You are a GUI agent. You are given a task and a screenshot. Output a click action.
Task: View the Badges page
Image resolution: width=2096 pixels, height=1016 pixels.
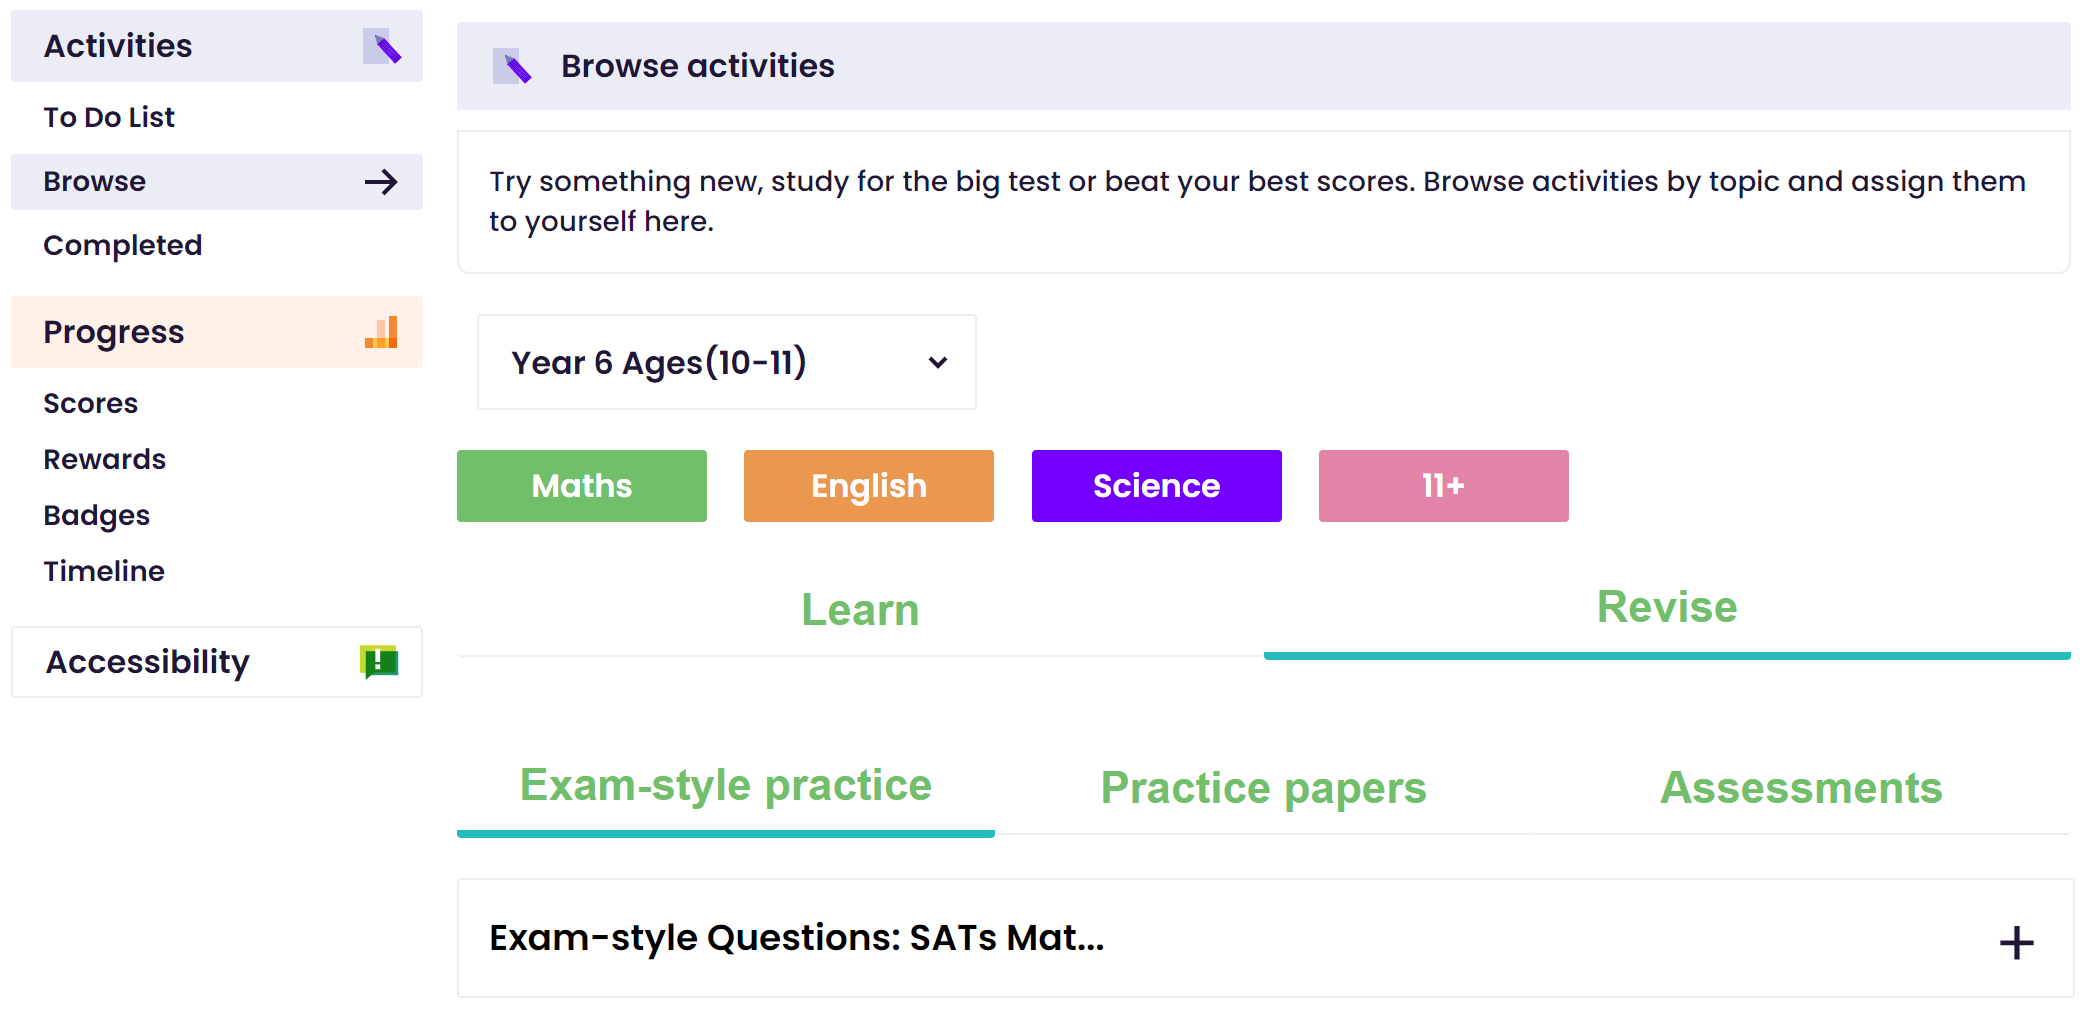point(96,516)
